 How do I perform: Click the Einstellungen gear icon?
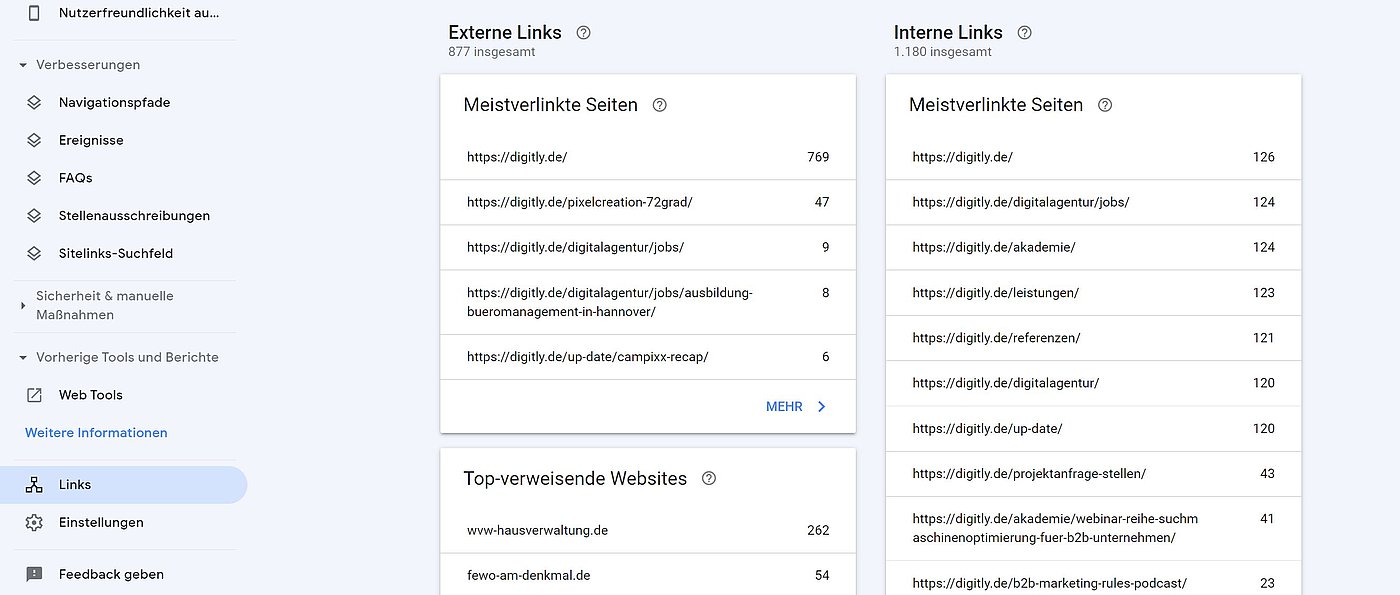[34, 523]
